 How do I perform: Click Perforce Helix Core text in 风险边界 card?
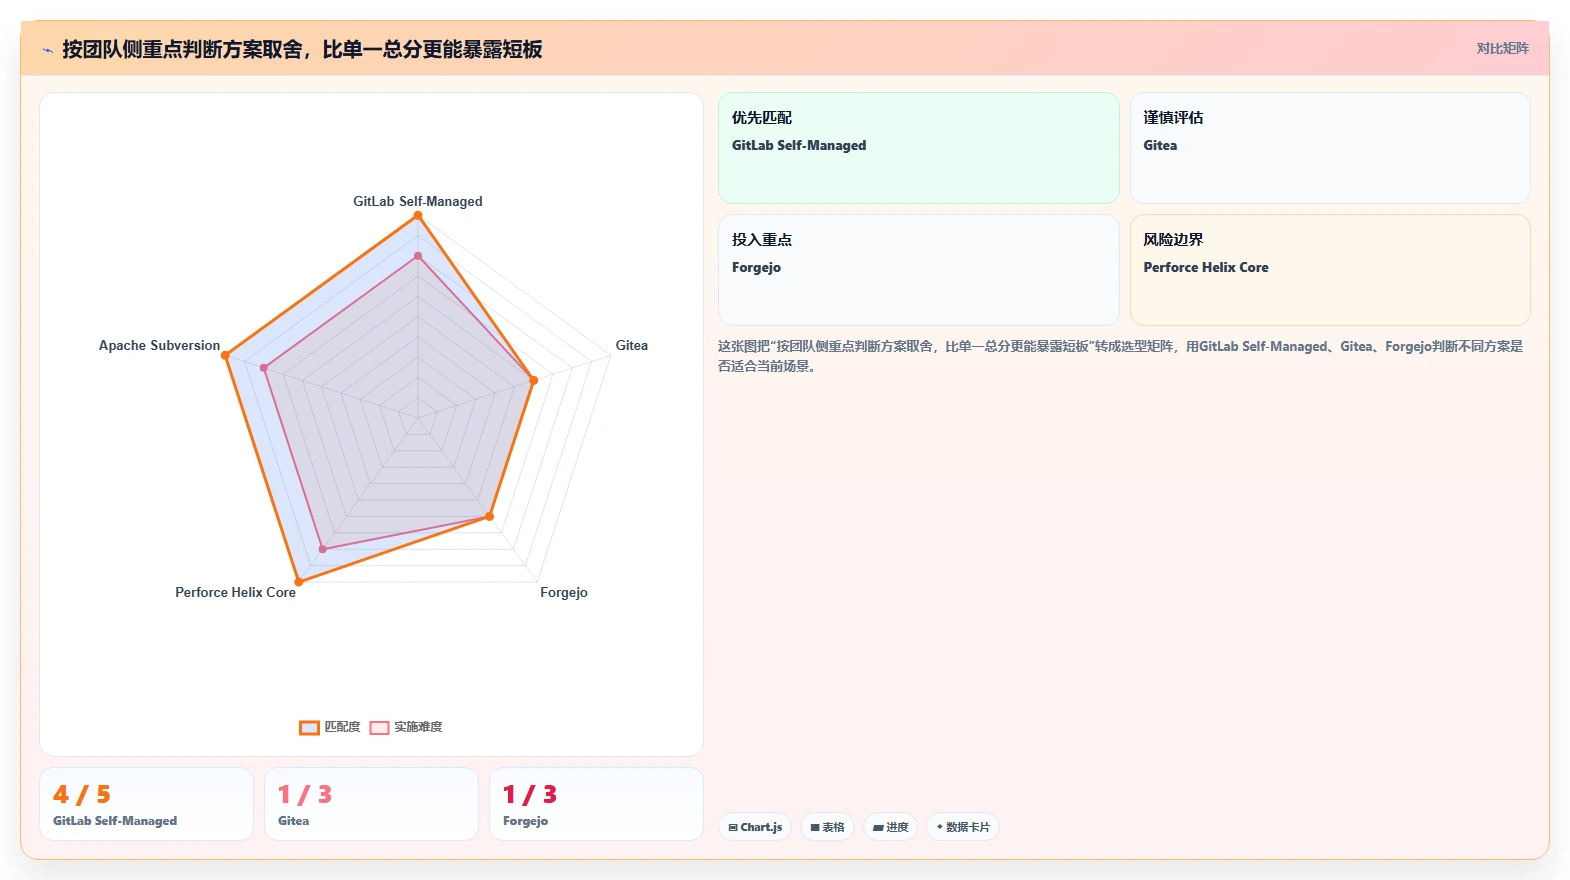point(1206,267)
